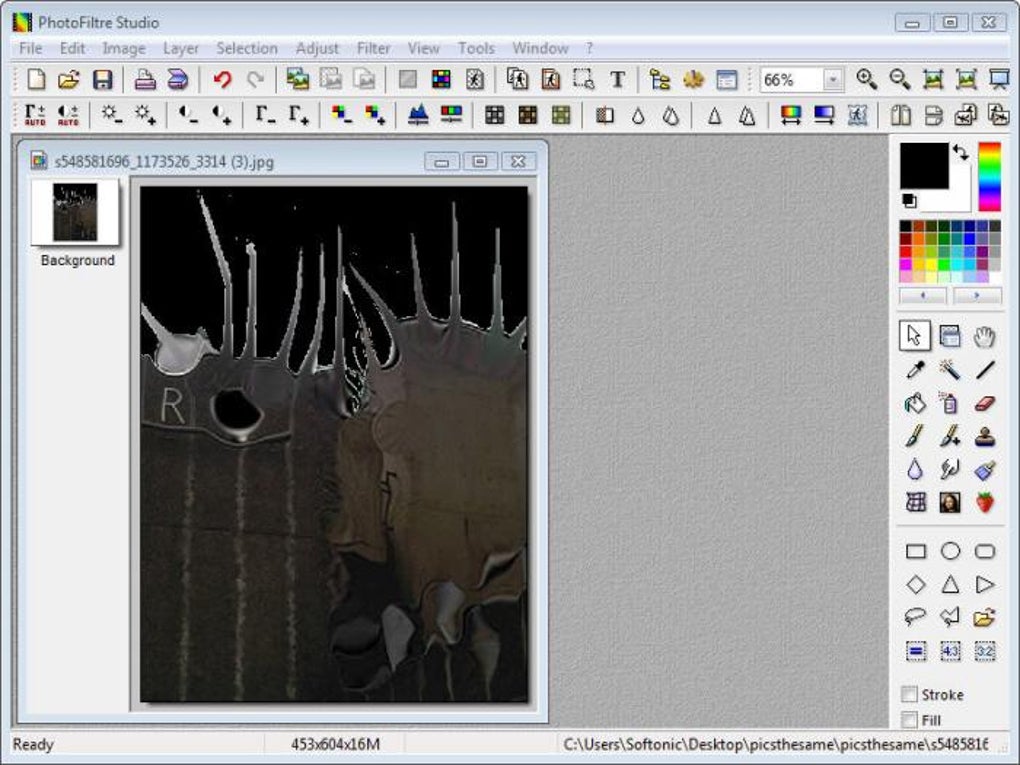The image size is (1020, 765).
Task: Expand the 66% zoom dropdown
Action: coord(832,80)
